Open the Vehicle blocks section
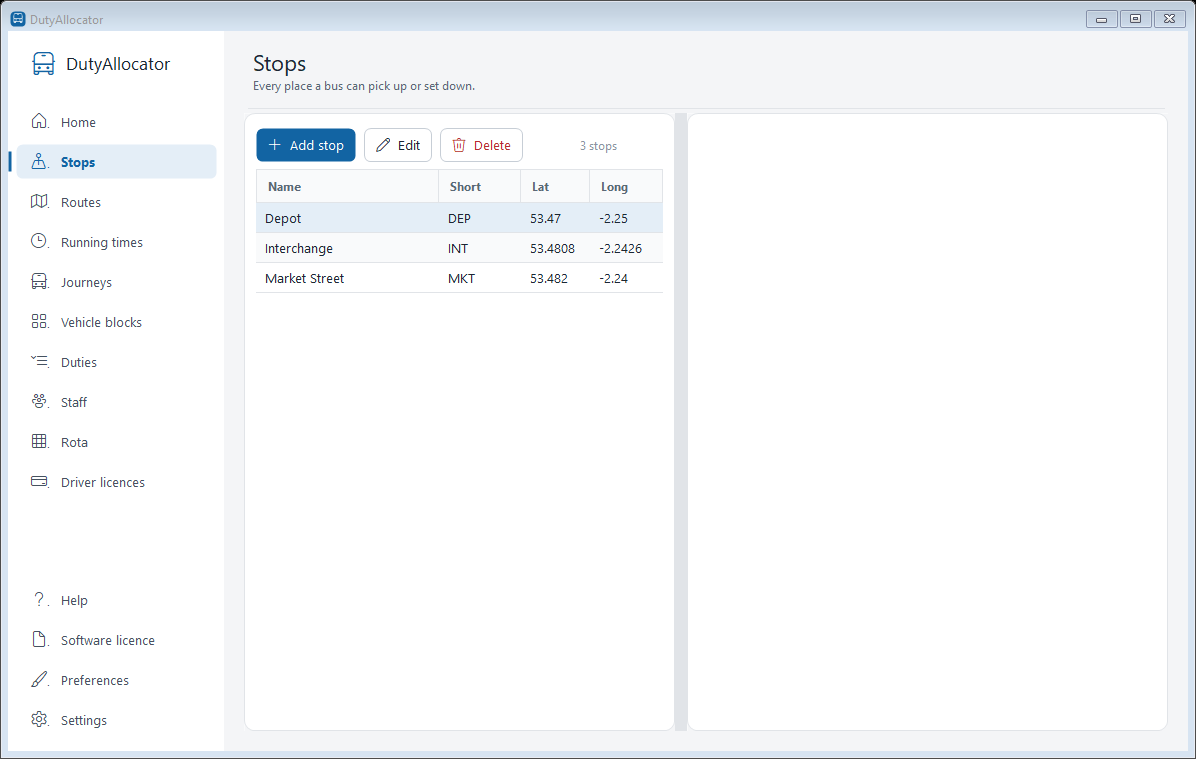 (117, 322)
